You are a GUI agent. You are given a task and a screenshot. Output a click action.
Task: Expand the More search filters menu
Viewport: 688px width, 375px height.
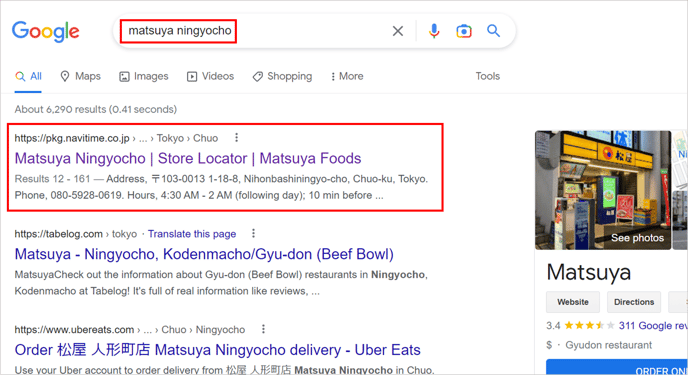click(x=347, y=76)
